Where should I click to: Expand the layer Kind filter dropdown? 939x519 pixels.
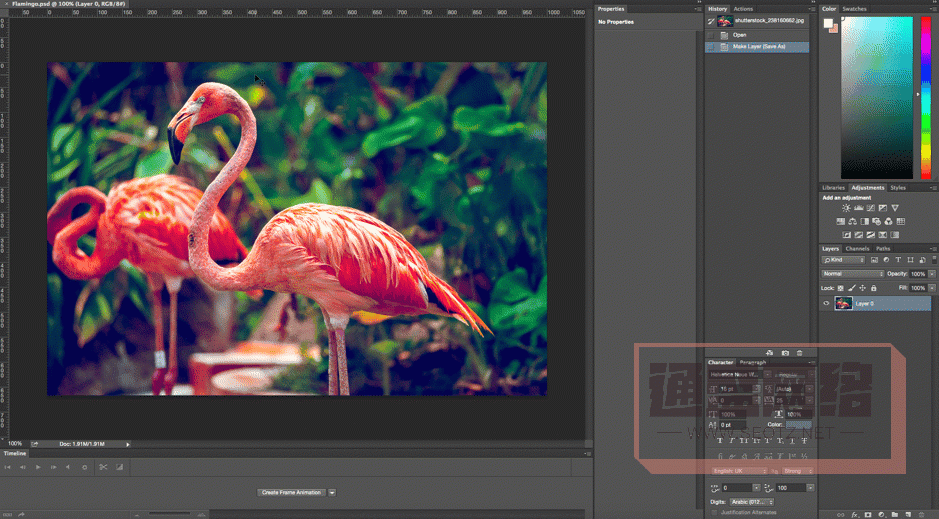(843, 260)
